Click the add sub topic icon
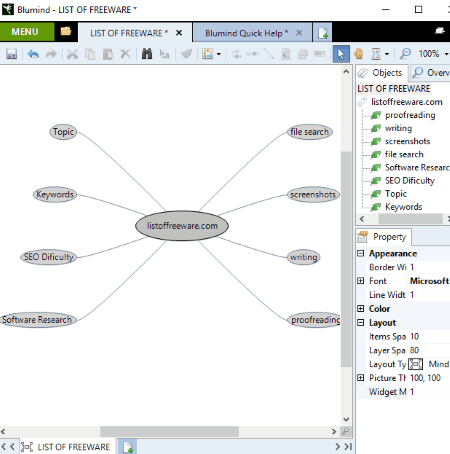The width and height of the screenshot is (450, 454). [x=236, y=54]
